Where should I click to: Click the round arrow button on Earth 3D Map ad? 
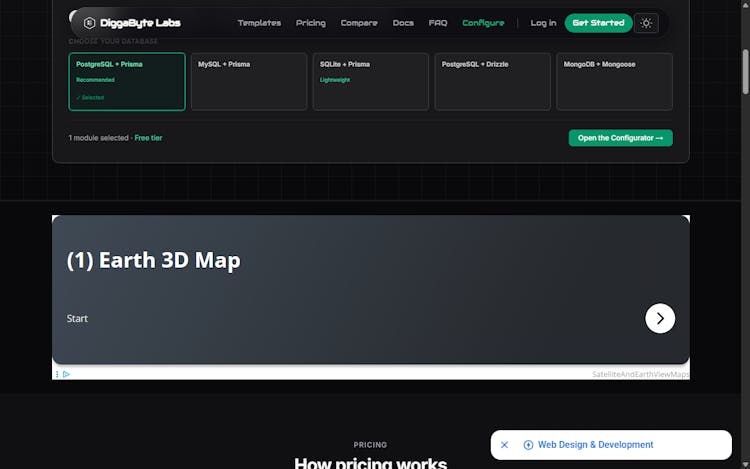point(660,318)
